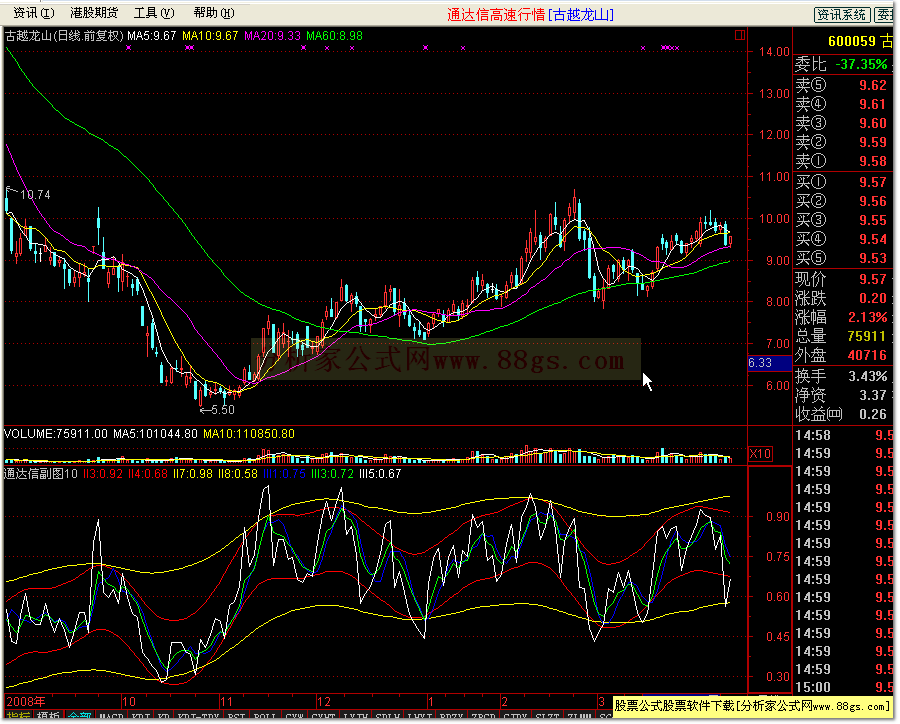Viewport: 900px width, 724px height.
Task: Click the 5.50 low price annotation
Action: point(223,409)
